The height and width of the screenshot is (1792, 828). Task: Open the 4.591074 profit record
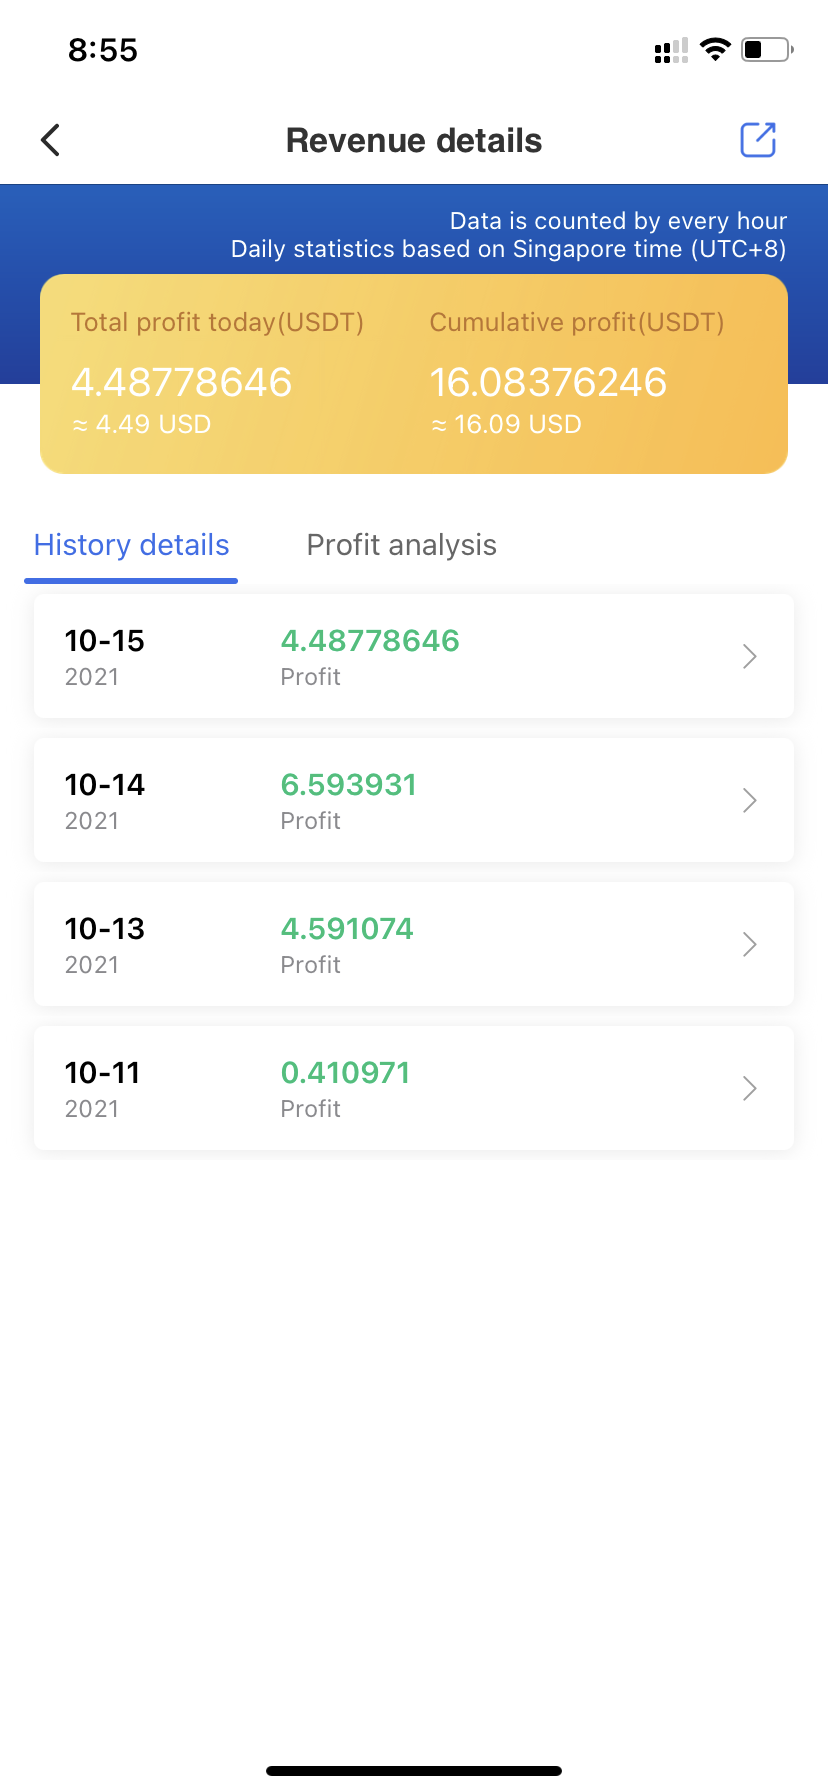coord(414,944)
